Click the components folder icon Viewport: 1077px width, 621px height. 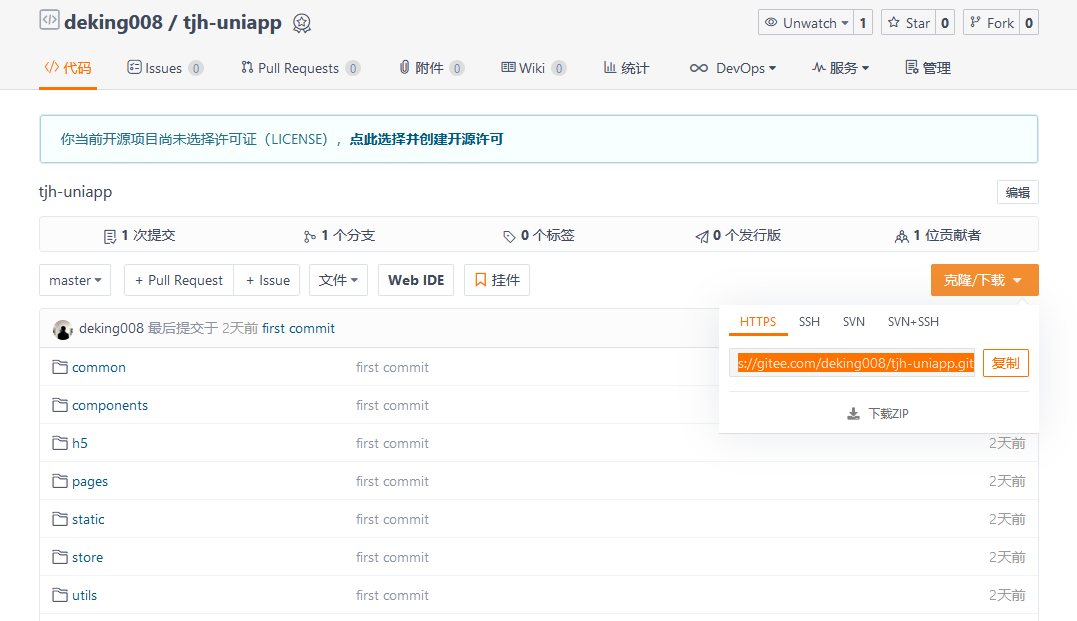[x=60, y=405]
